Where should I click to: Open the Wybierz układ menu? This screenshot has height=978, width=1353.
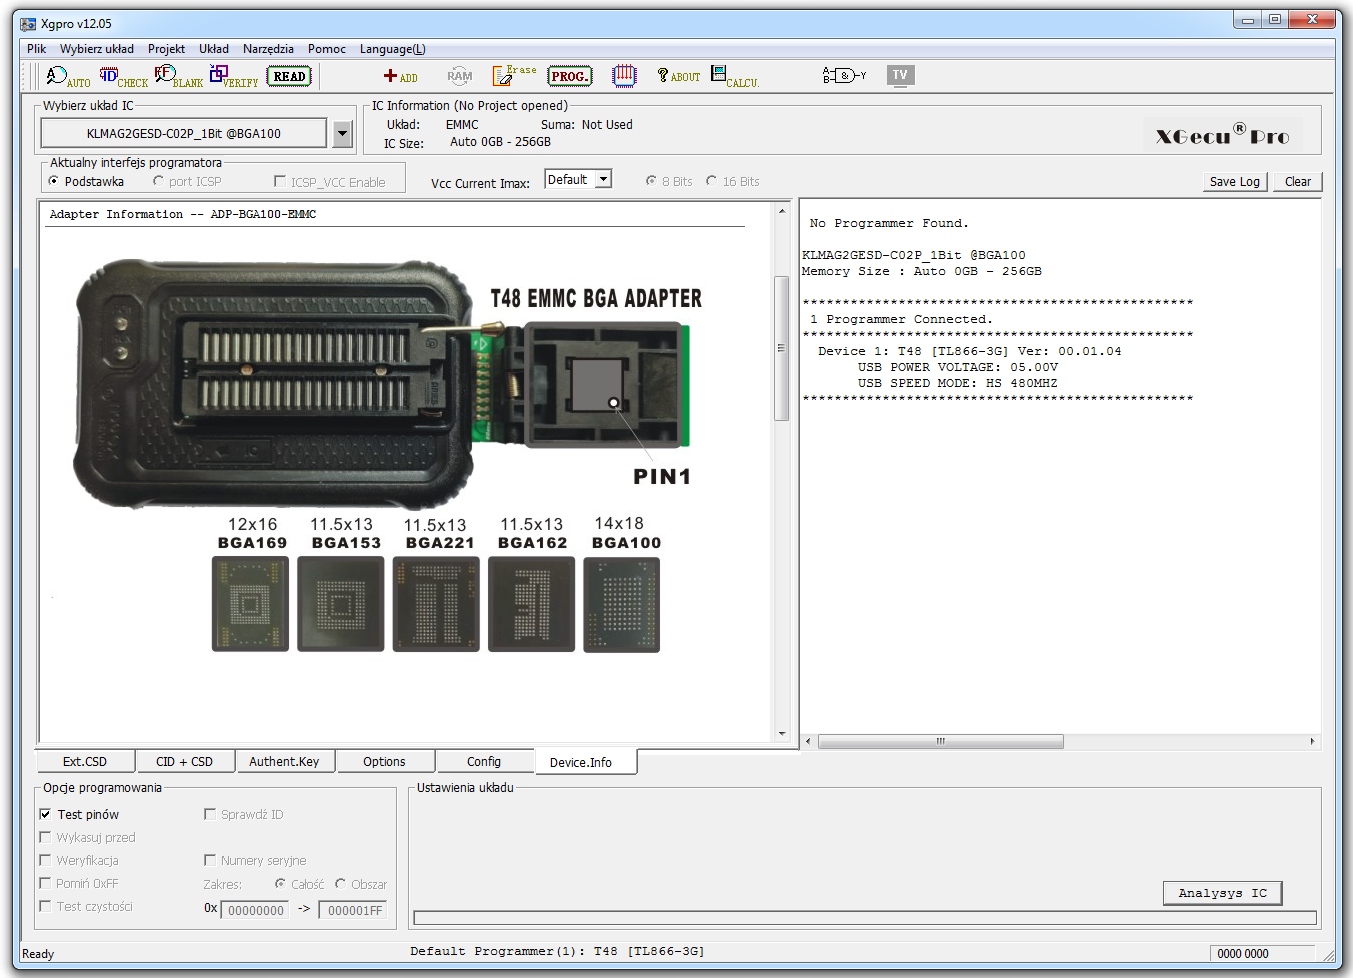(97, 49)
